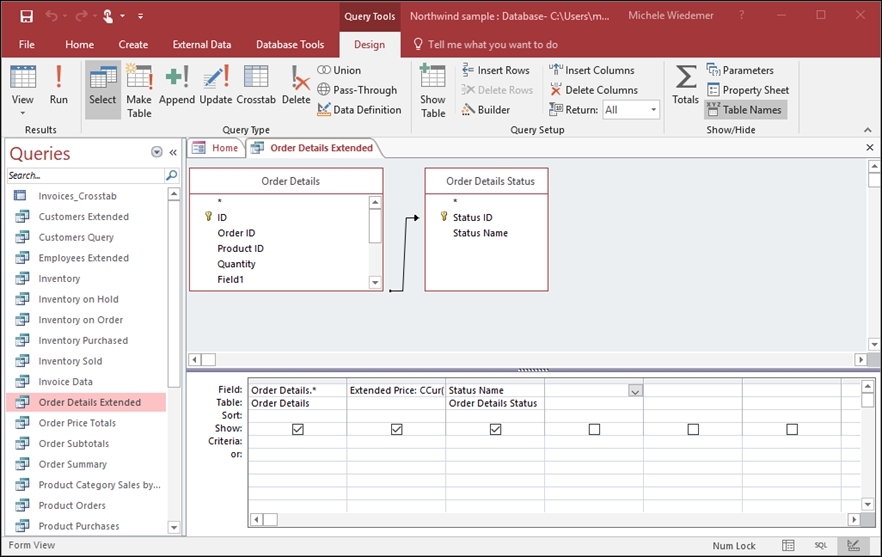Uncheck Show for Status Name column
Screen dimensions: 882x557
coord(496,429)
